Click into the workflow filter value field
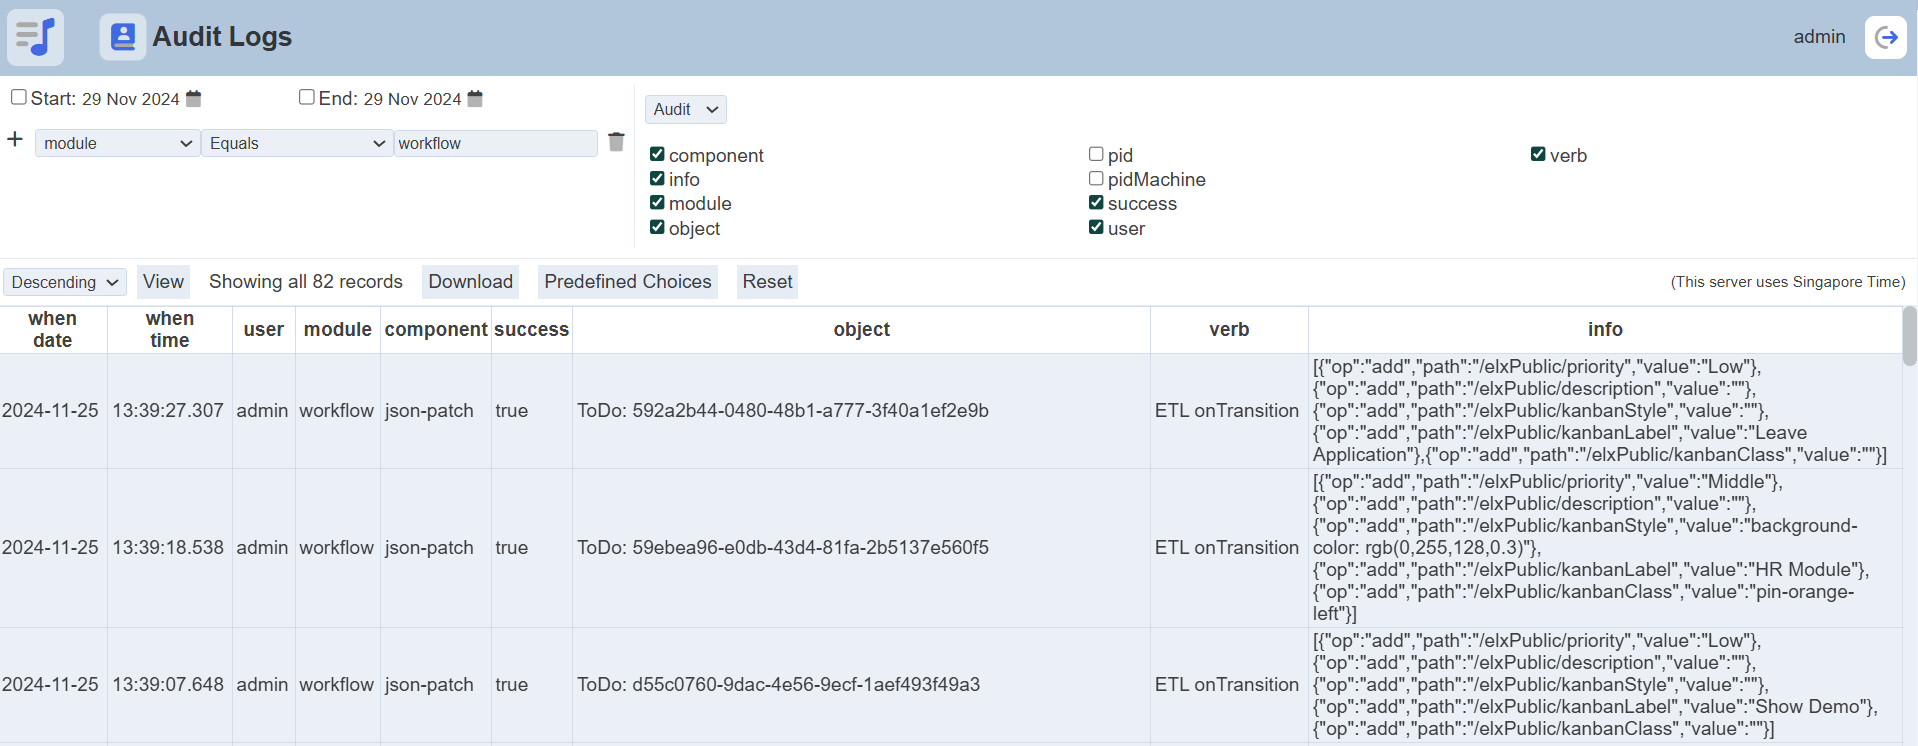This screenshot has height=746, width=1918. click(x=495, y=143)
